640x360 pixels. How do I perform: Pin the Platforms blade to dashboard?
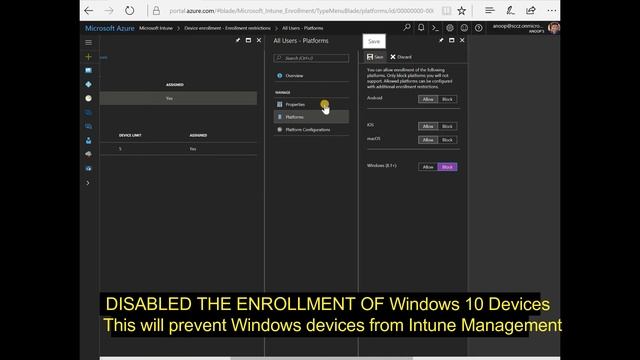[x=441, y=40]
